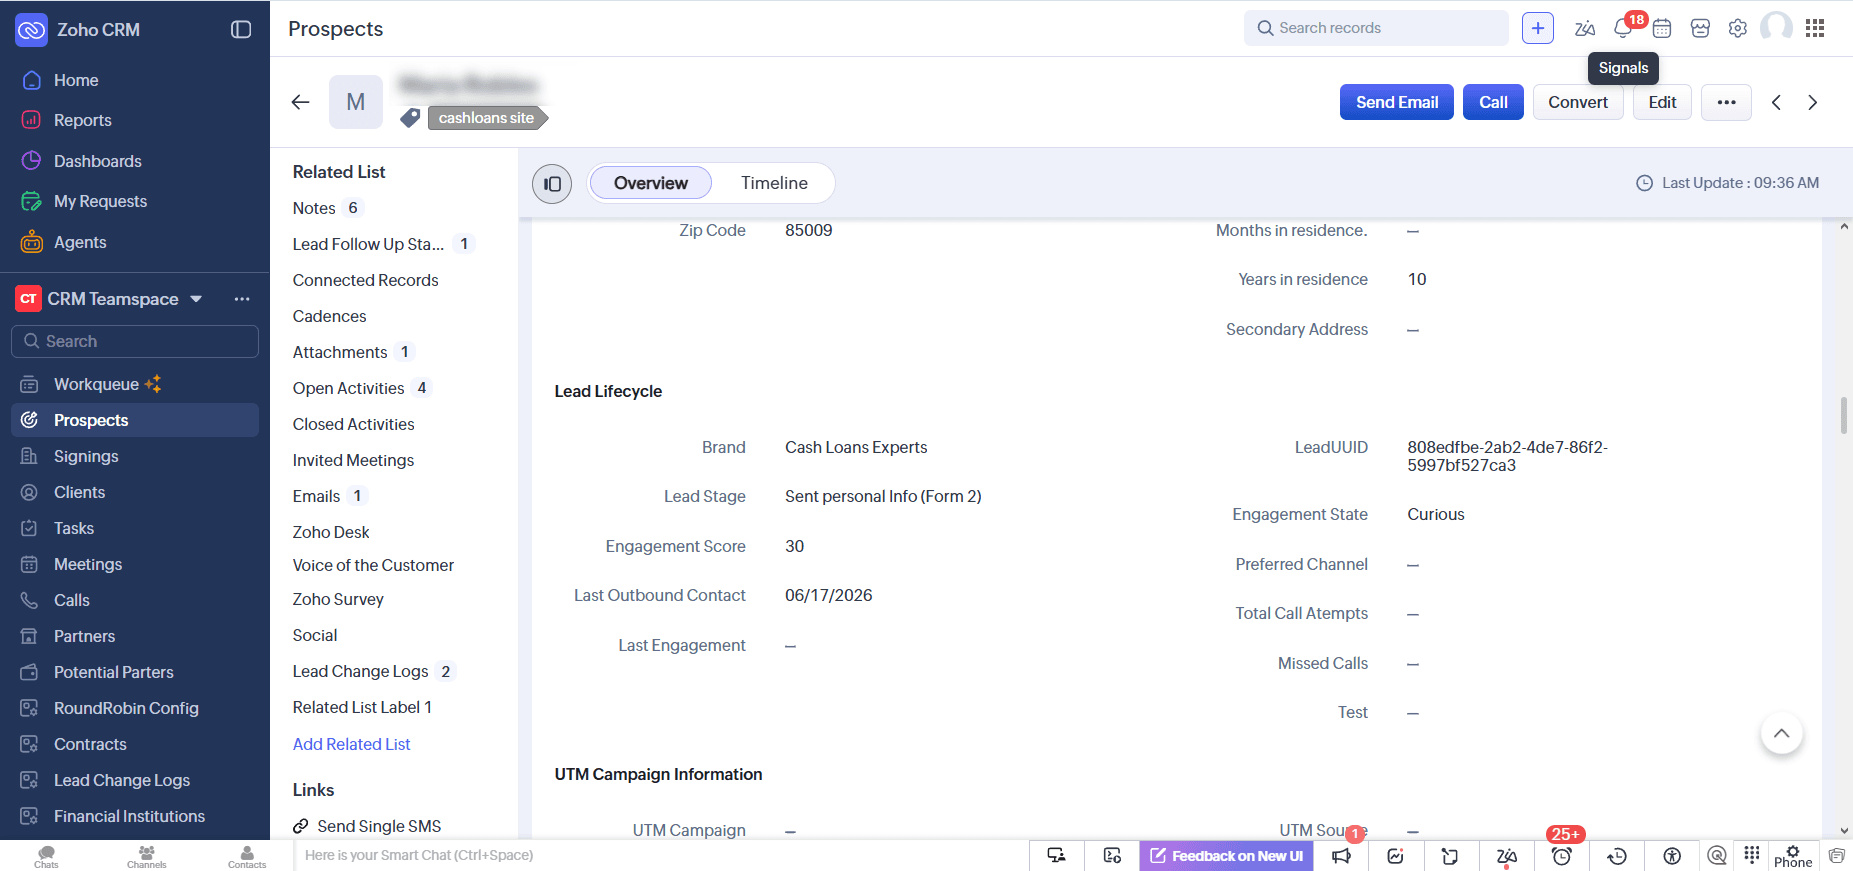Open Contacts in bottom bar

(247, 856)
